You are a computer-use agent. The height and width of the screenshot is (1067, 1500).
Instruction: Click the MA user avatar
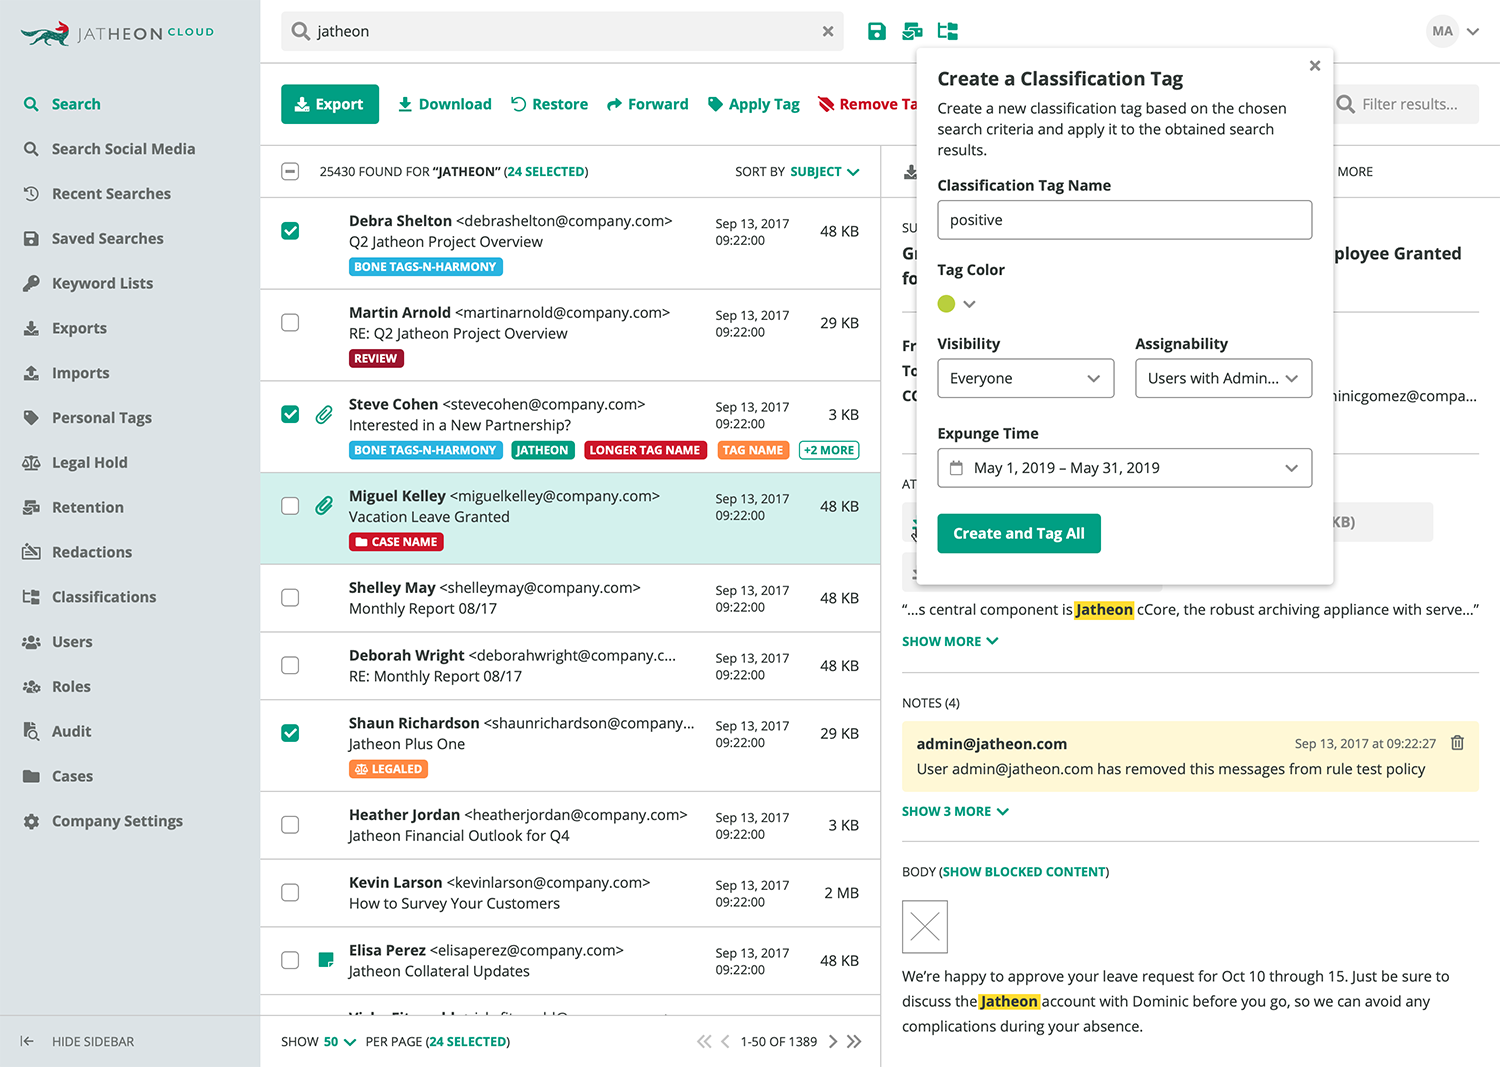click(1442, 31)
